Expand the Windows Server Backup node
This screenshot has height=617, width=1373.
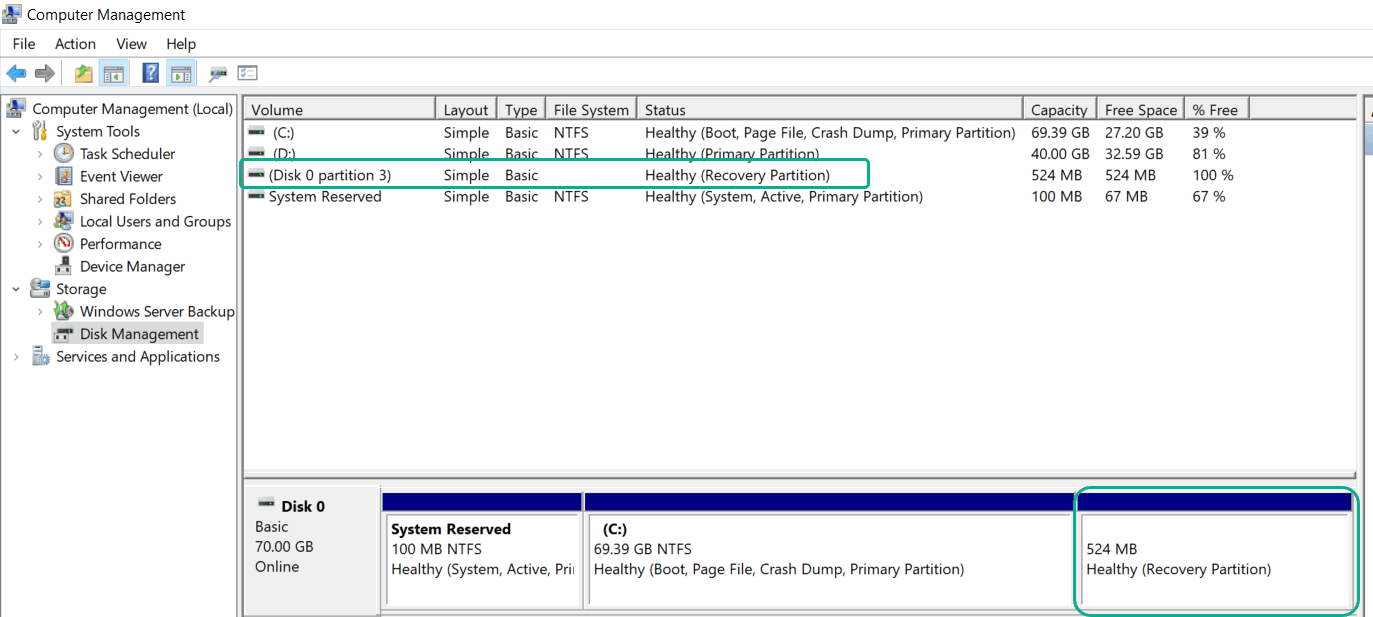click(40, 311)
